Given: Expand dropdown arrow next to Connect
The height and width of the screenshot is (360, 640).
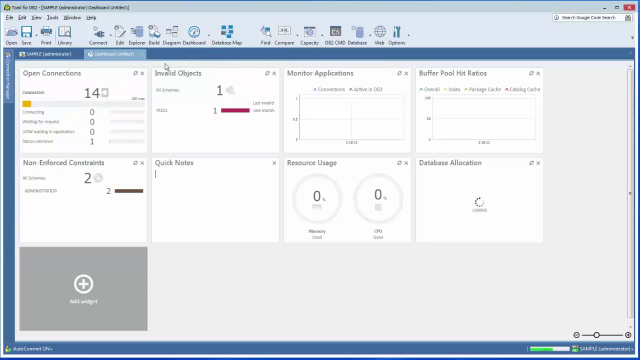Looking at the screenshot, I should [x=111, y=35].
